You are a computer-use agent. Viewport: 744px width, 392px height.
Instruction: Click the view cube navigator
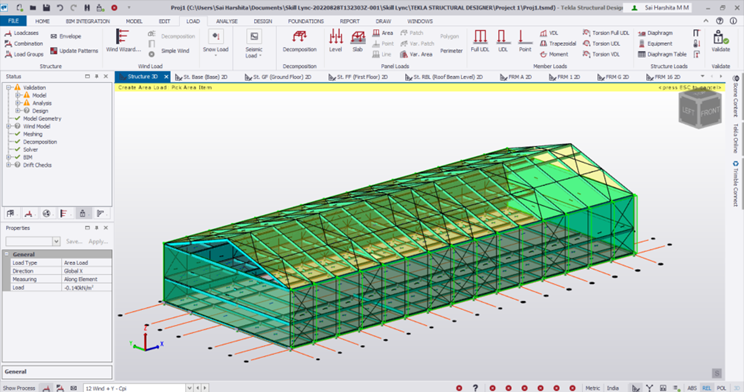pyautogui.click(x=700, y=109)
